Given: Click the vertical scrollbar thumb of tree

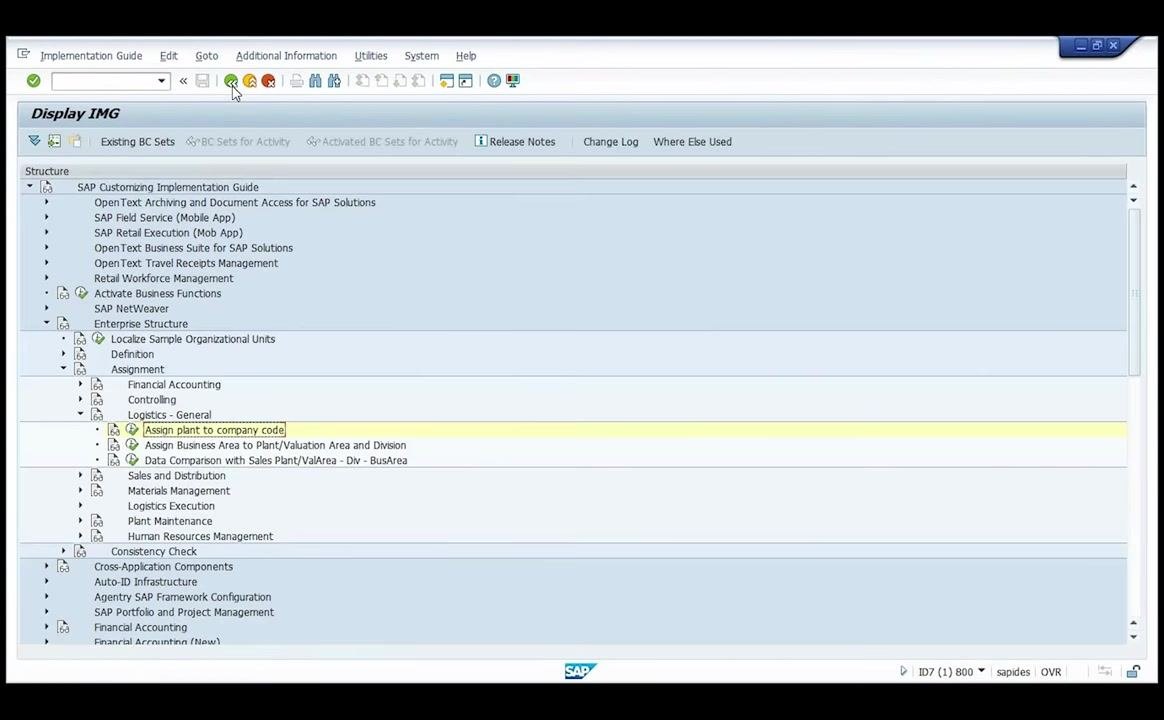Looking at the screenshot, I should [x=1134, y=292].
